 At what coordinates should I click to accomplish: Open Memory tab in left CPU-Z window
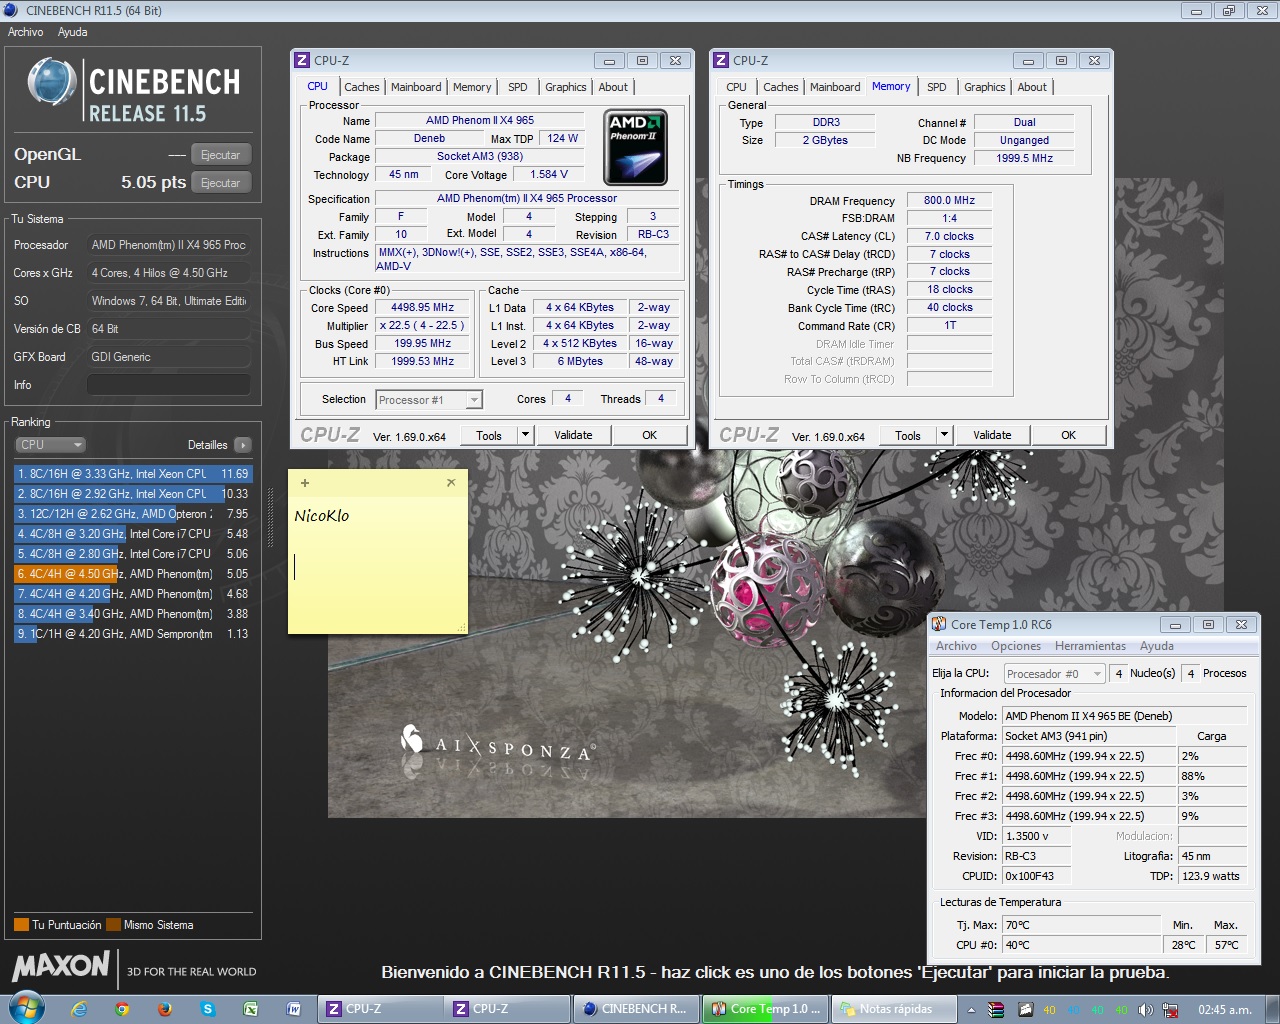[x=472, y=87]
